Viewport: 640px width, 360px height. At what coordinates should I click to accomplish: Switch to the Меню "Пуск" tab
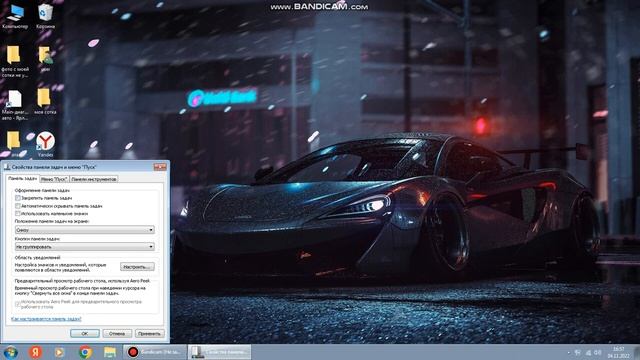coord(54,179)
